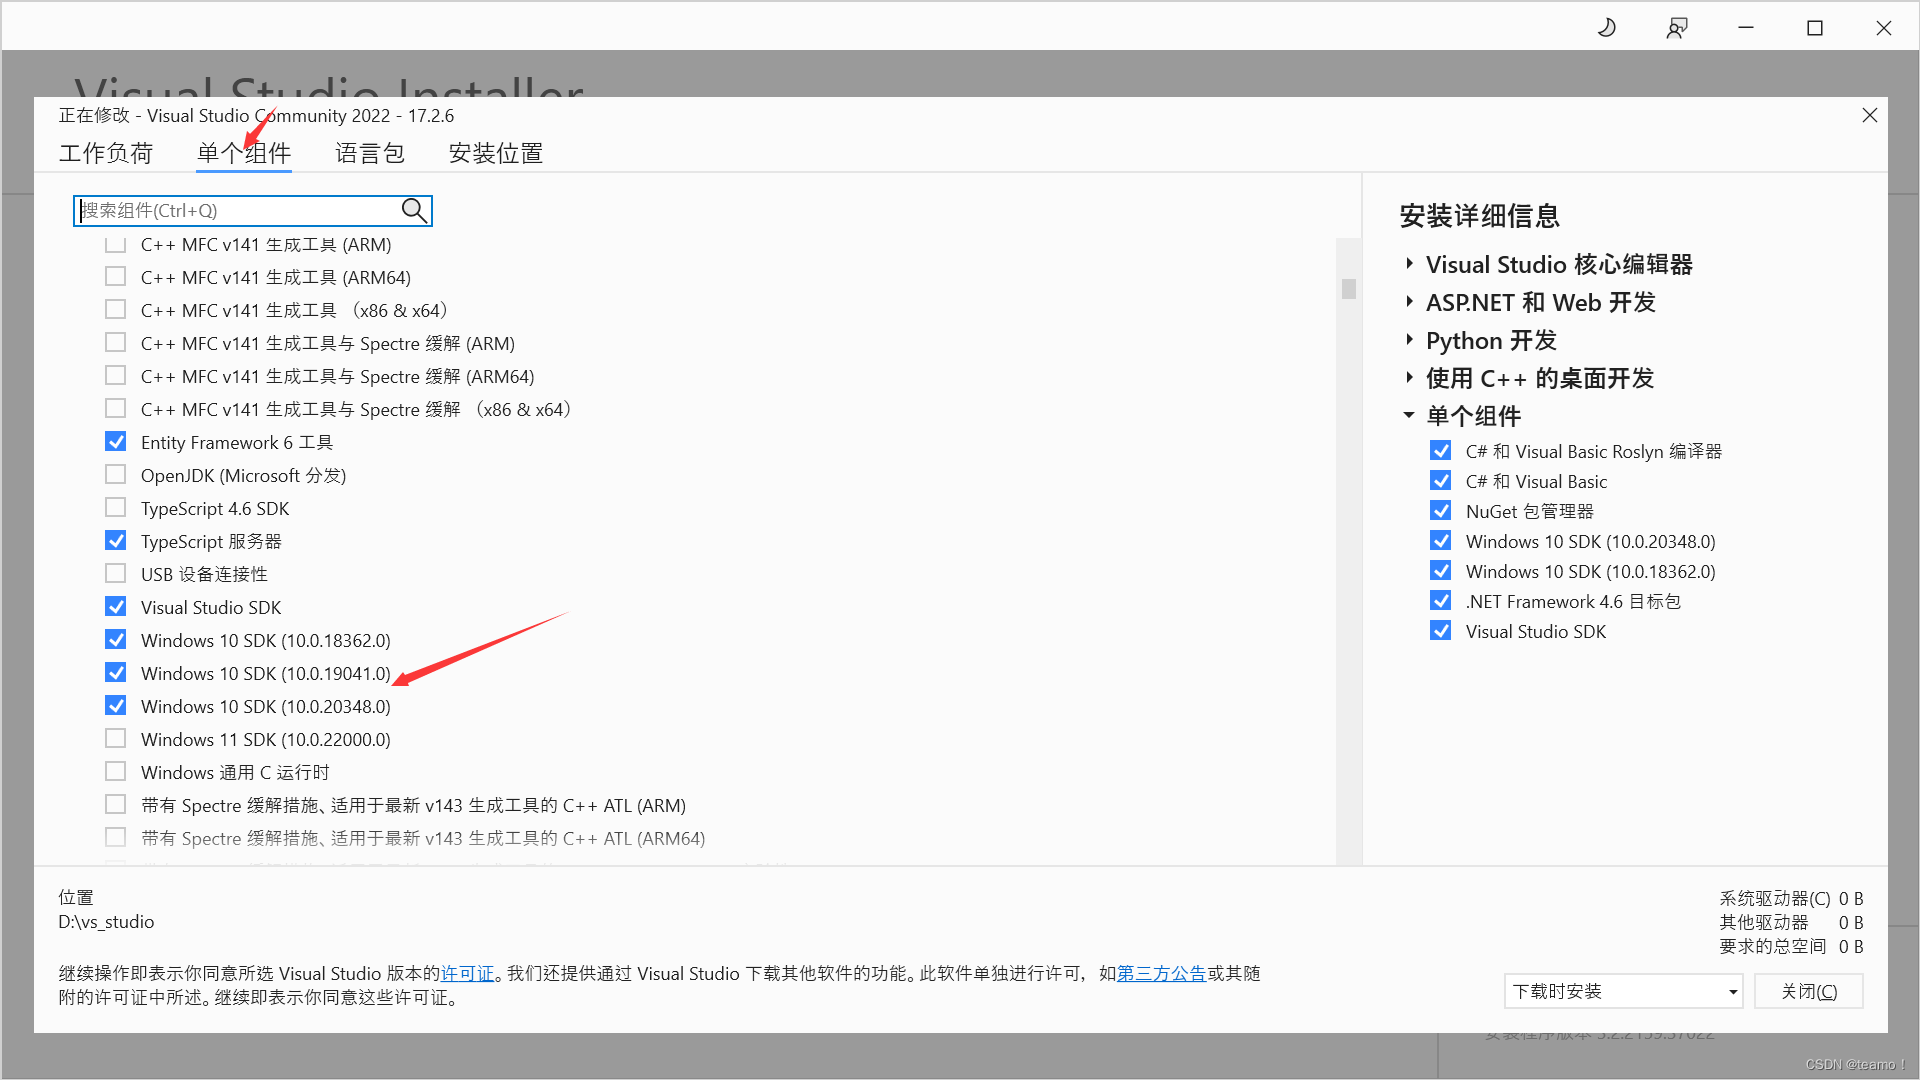
Task: Open the Language packs tab
Action: click(369, 153)
